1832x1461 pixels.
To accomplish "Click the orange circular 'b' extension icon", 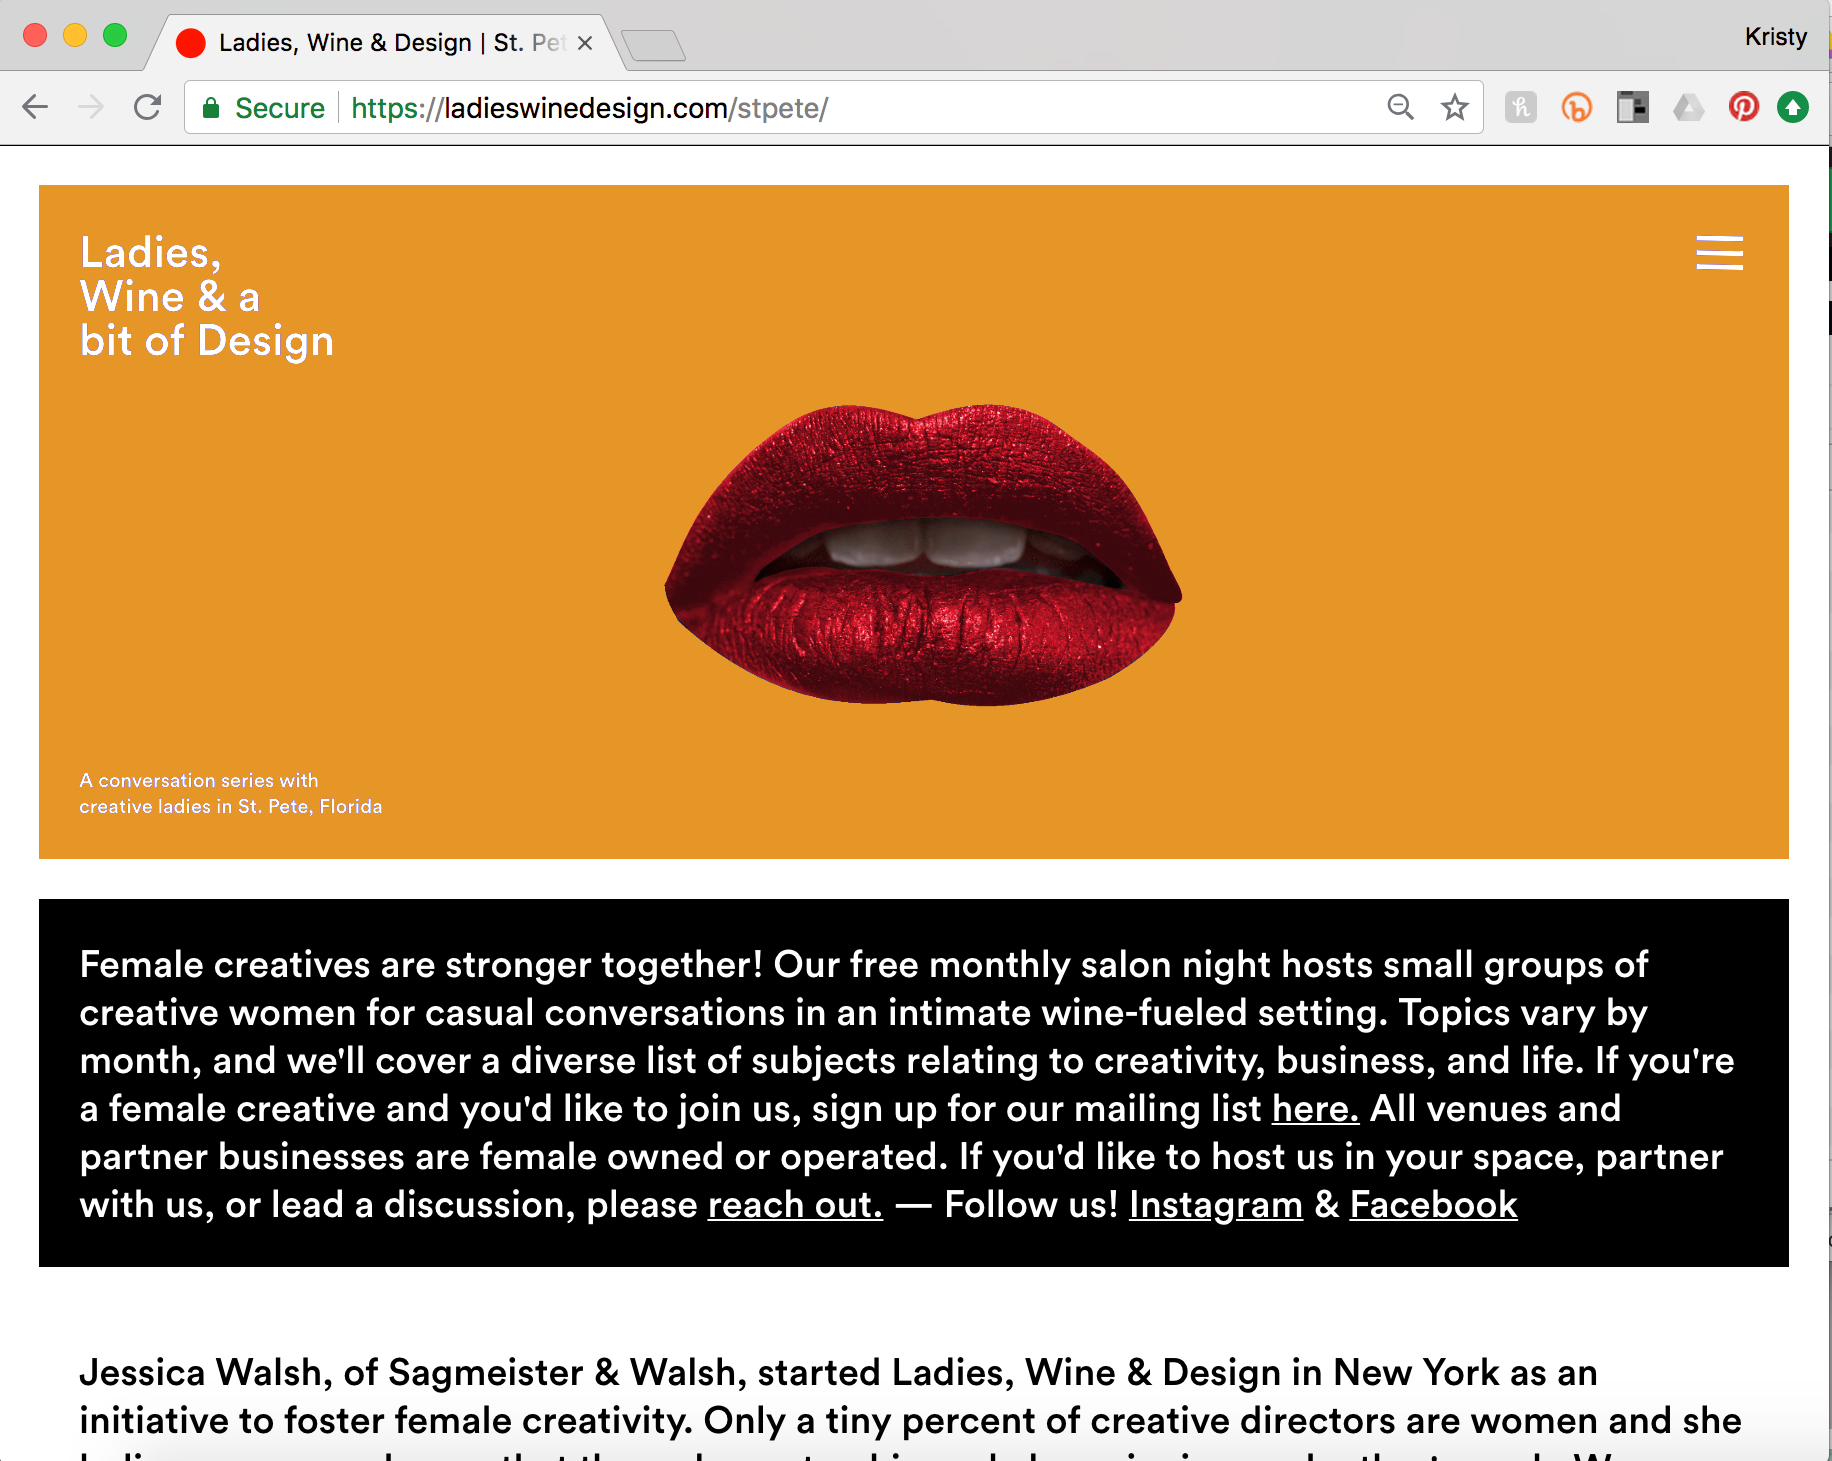I will 1576,107.
